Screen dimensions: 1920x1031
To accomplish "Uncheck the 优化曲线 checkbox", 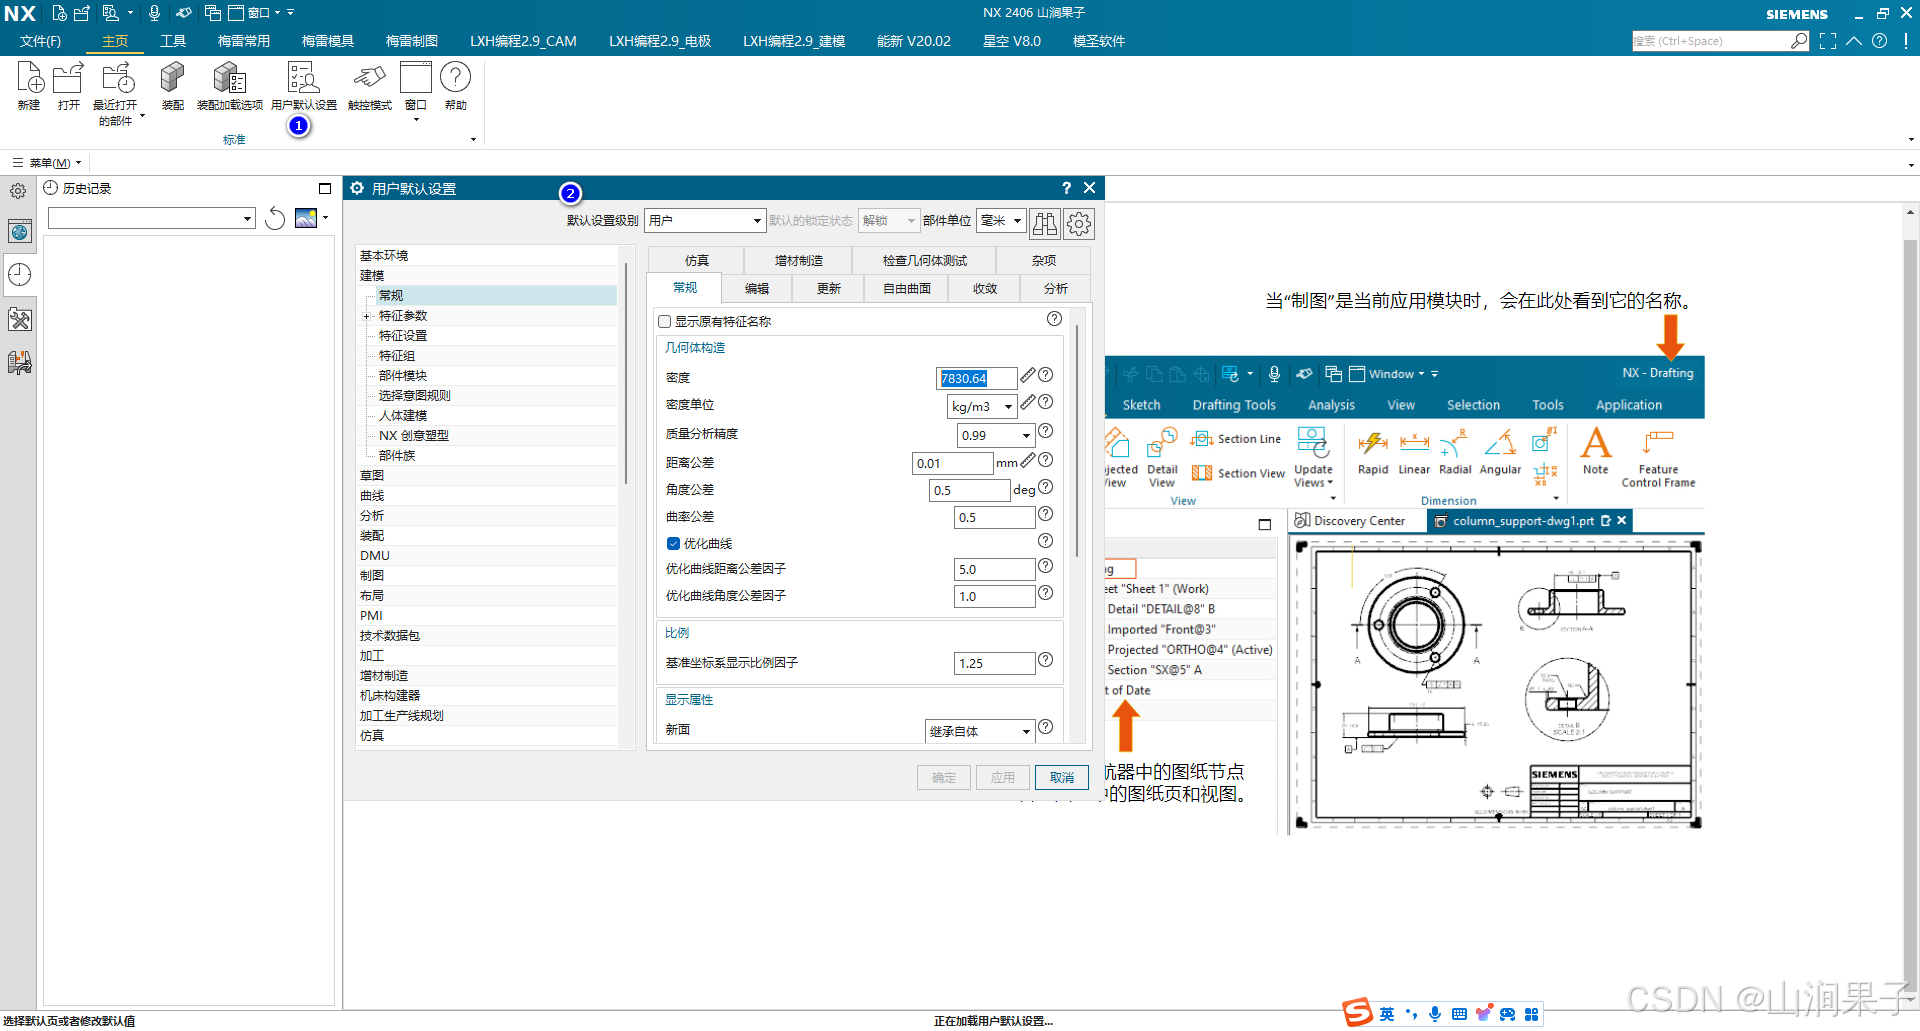I will pyautogui.click(x=673, y=543).
